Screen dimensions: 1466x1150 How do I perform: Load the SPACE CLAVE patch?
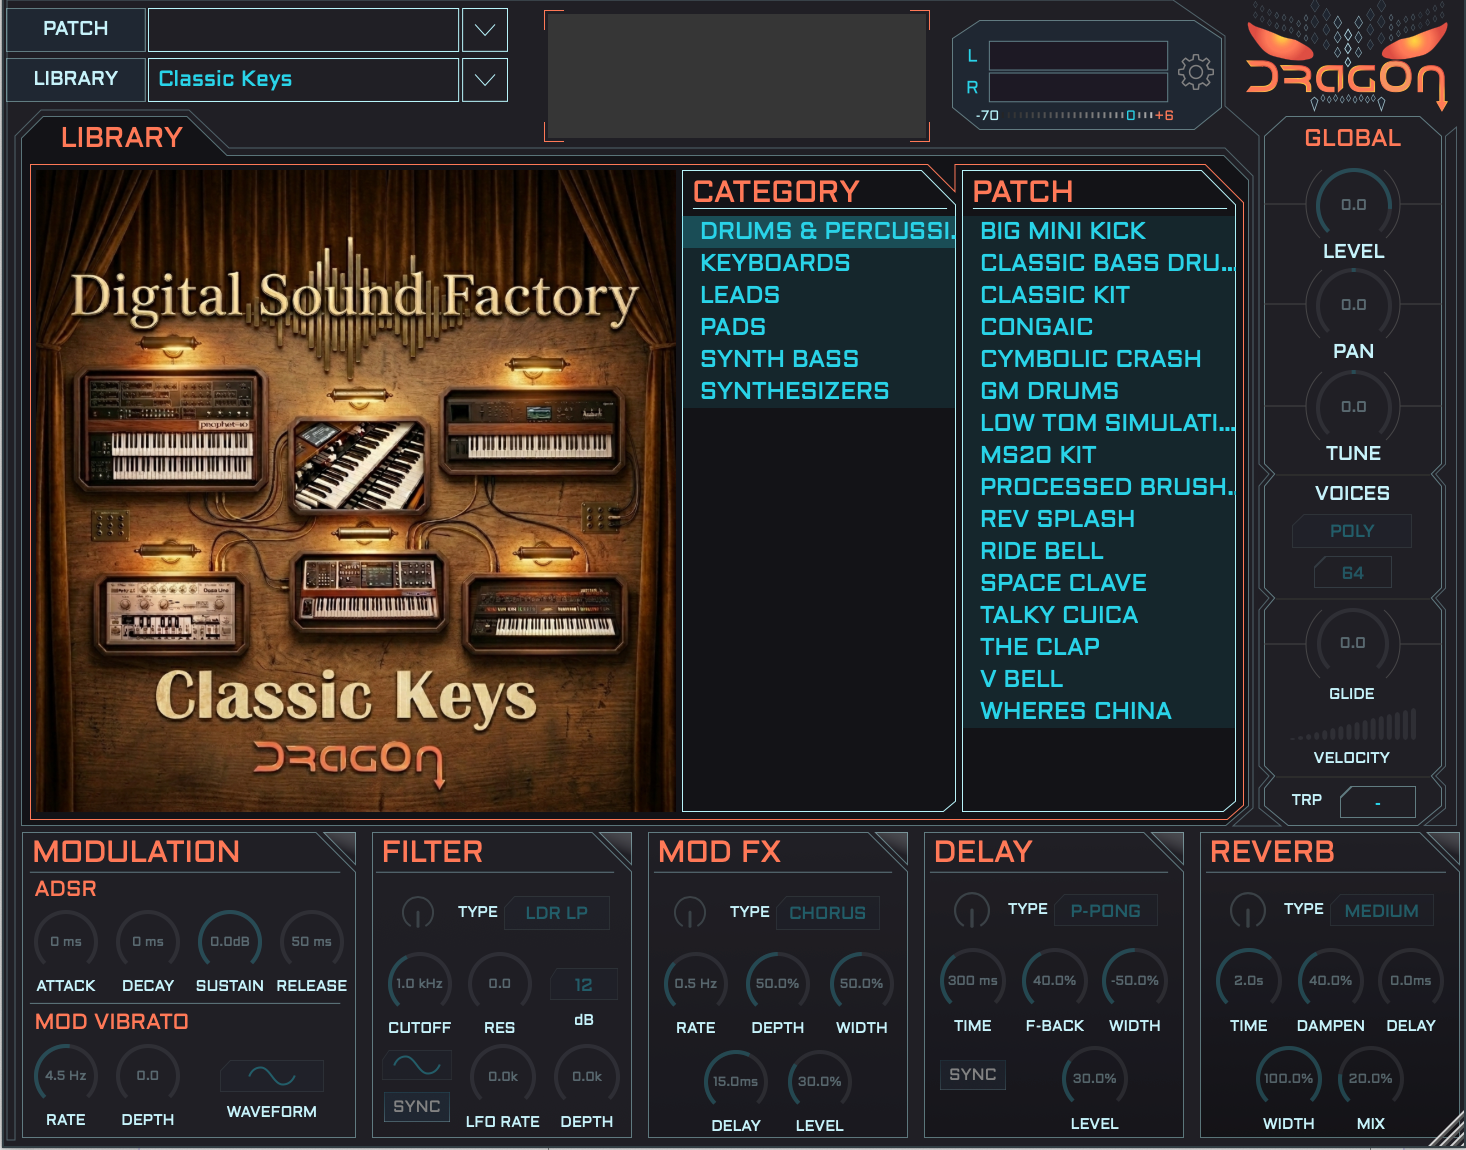(1099, 583)
